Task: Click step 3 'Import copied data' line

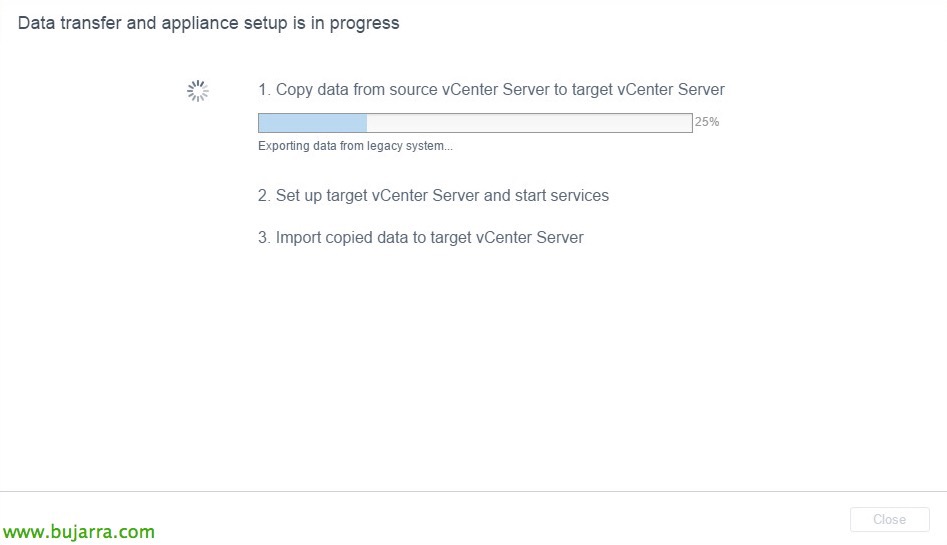Action: 421,238
